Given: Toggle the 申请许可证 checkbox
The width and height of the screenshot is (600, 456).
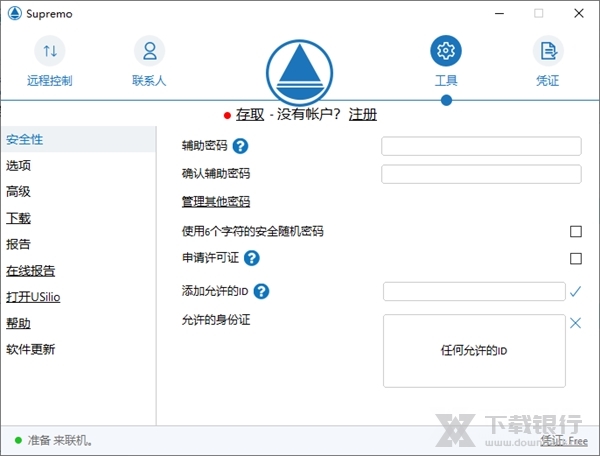Looking at the screenshot, I should click(576, 259).
